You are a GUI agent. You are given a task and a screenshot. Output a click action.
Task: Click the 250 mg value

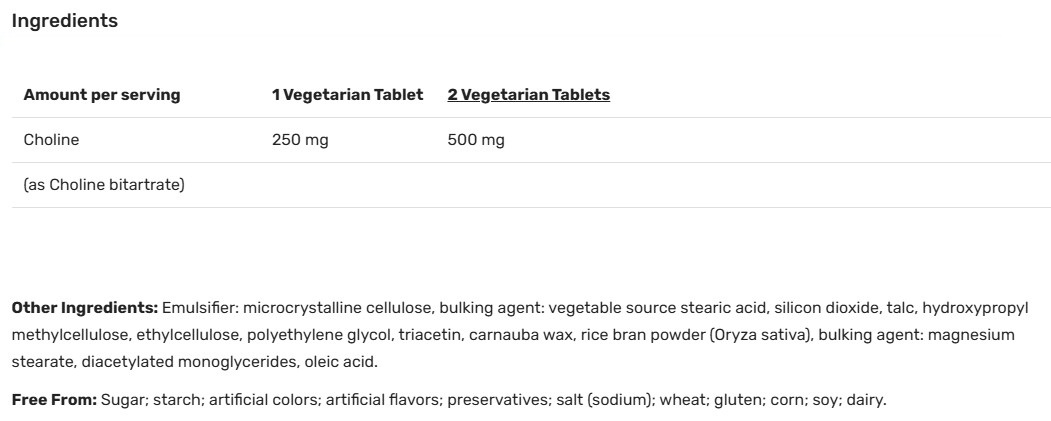[x=300, y=140]
